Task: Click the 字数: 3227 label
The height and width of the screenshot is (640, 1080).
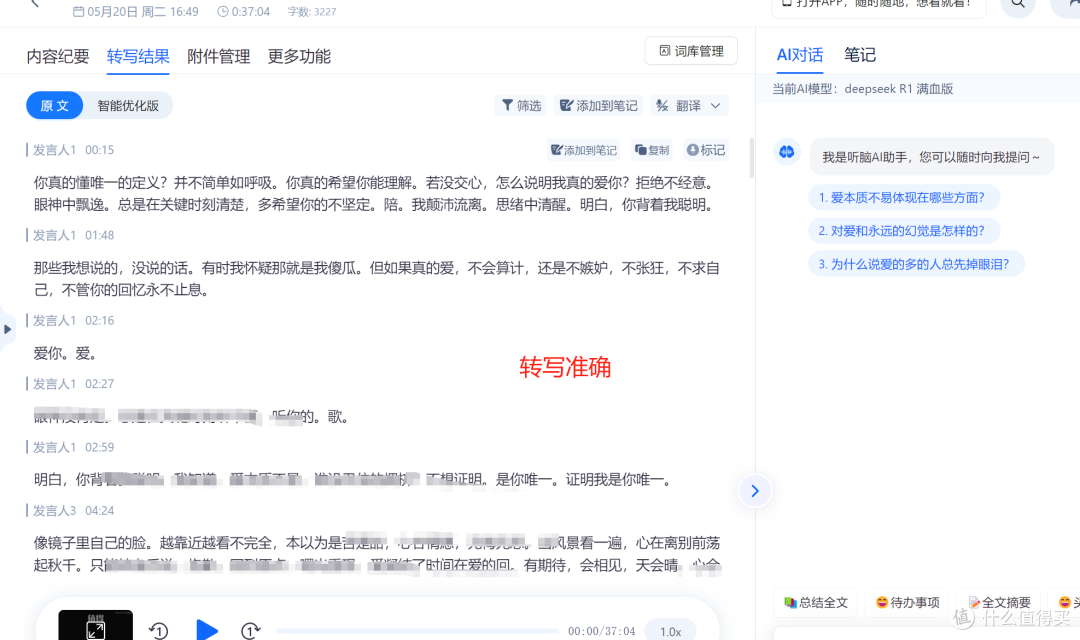Action: [x=312, y=12]
